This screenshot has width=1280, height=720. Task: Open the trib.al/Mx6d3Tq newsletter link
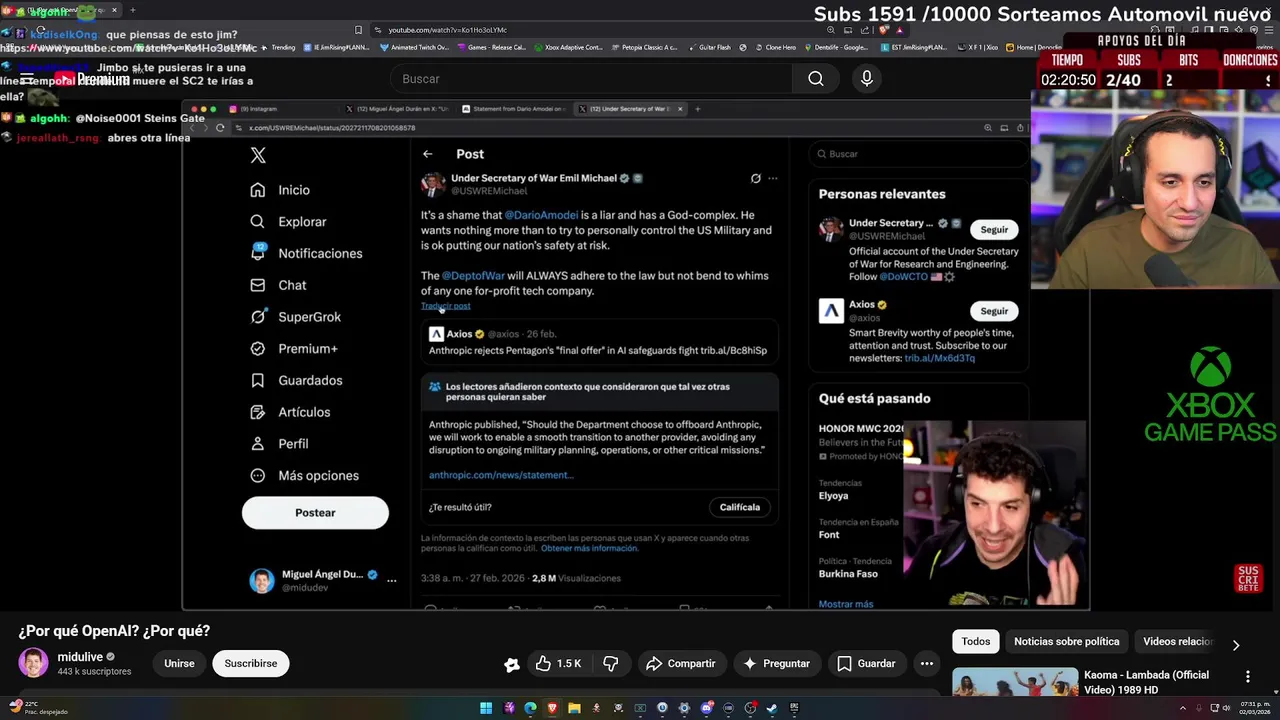click(x=939, y=358)
